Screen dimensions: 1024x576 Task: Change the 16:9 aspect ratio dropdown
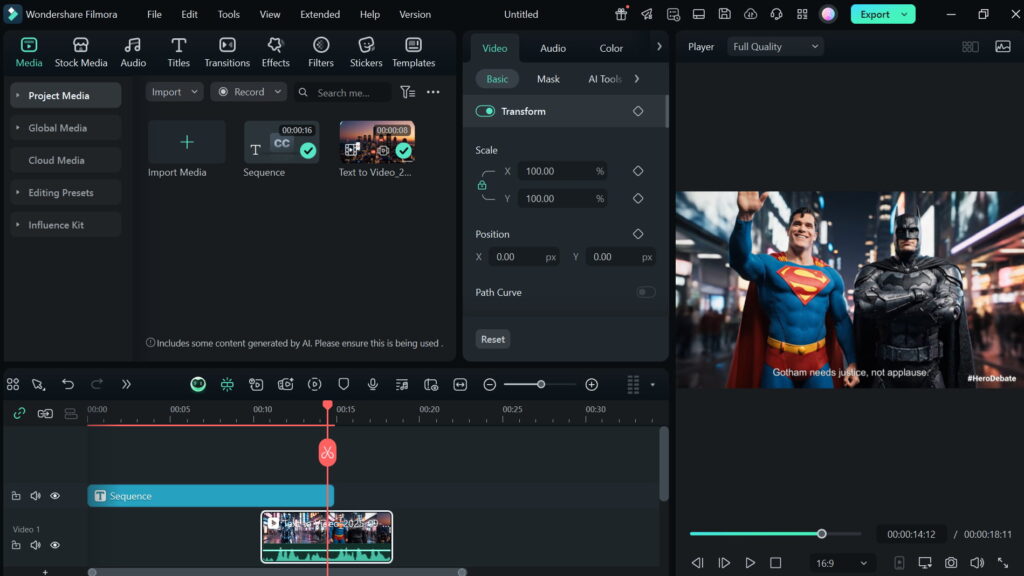pos(842,563)
